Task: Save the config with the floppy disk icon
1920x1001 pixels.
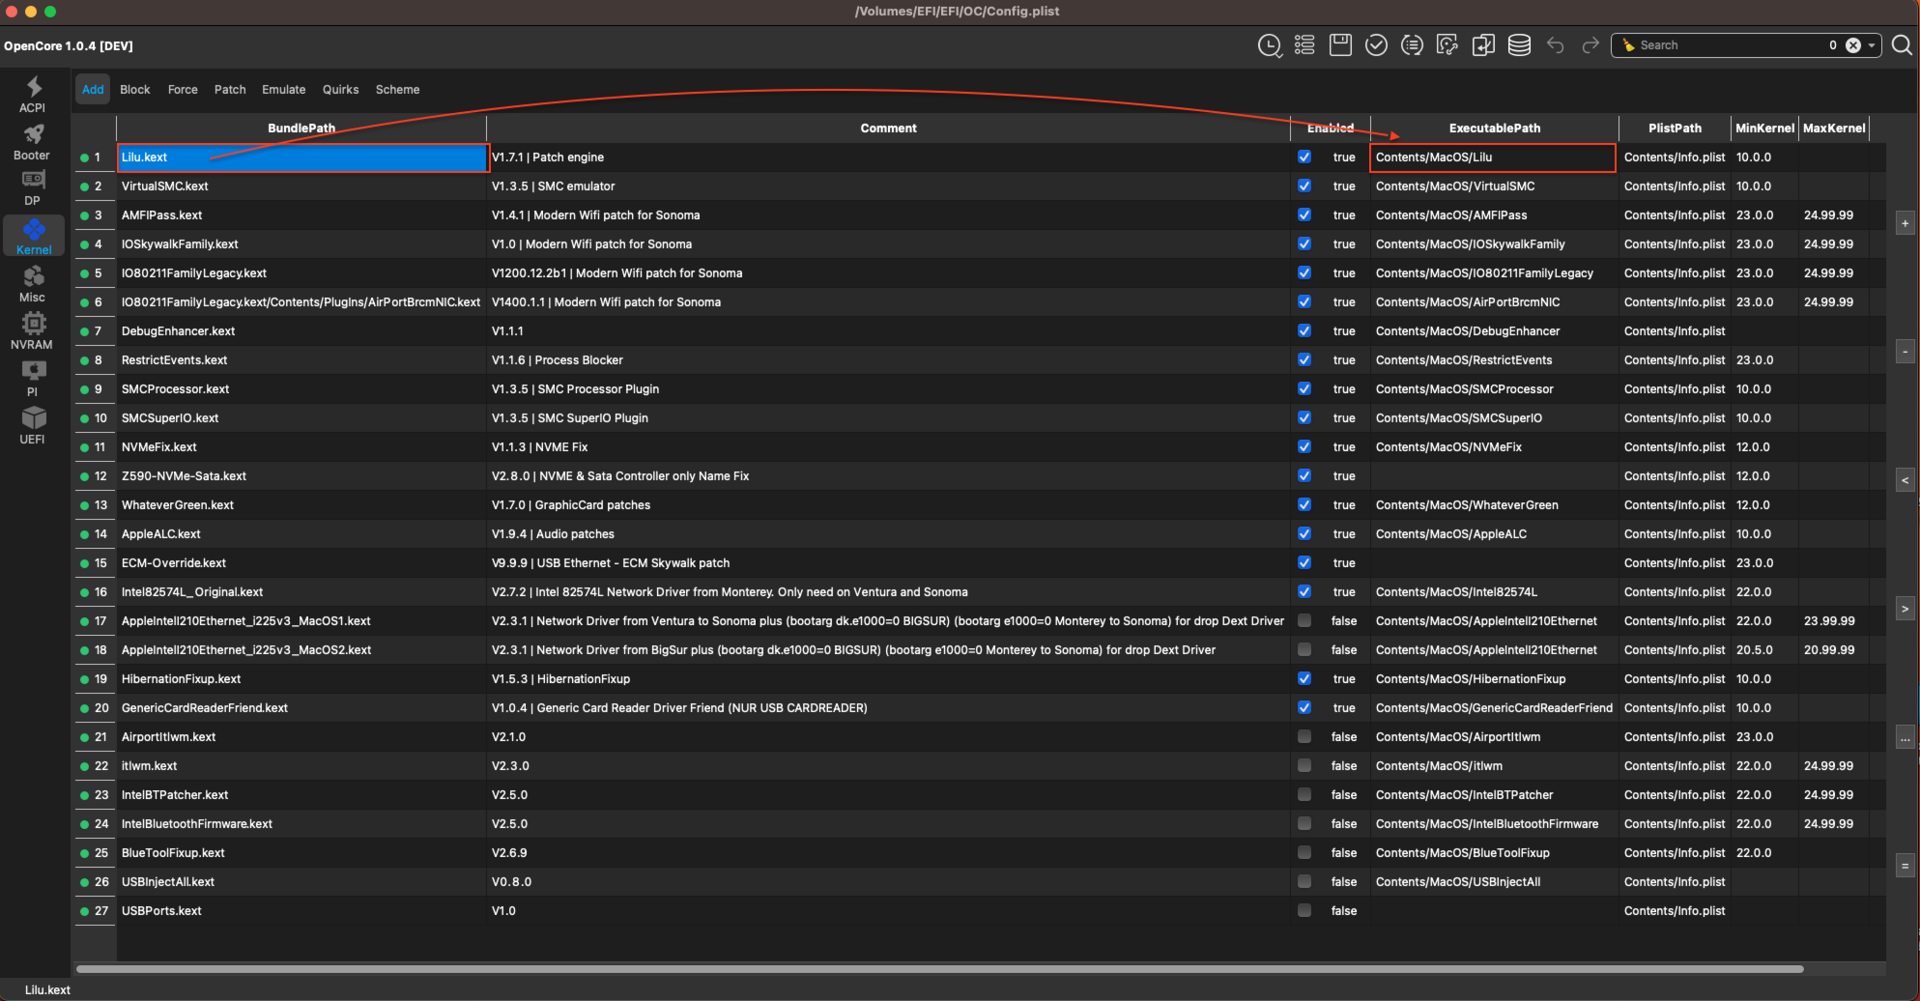Action: pyautogui.click(x=1340, y=45)
